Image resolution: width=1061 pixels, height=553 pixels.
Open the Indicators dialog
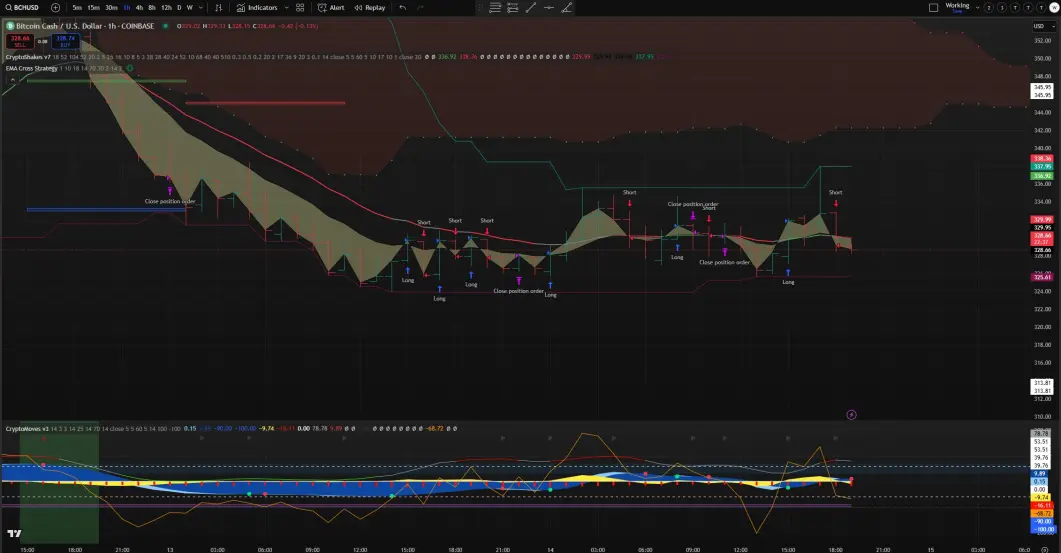pyautogui.click(x=257, y=7)
